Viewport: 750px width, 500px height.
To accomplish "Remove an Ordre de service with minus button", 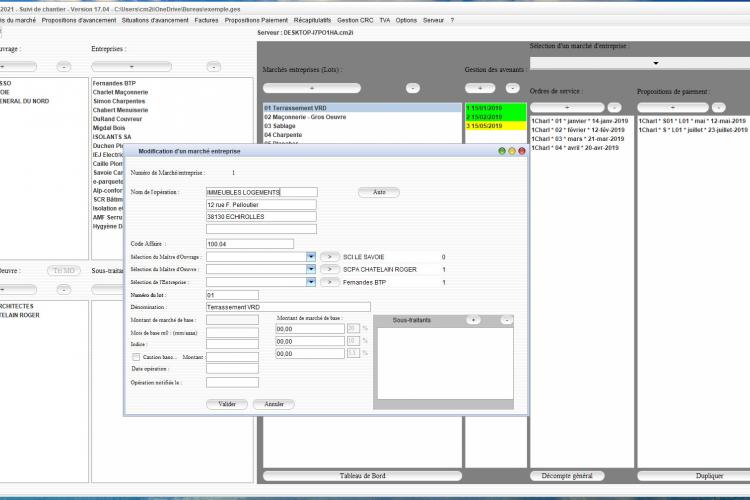I will point(615,108).
